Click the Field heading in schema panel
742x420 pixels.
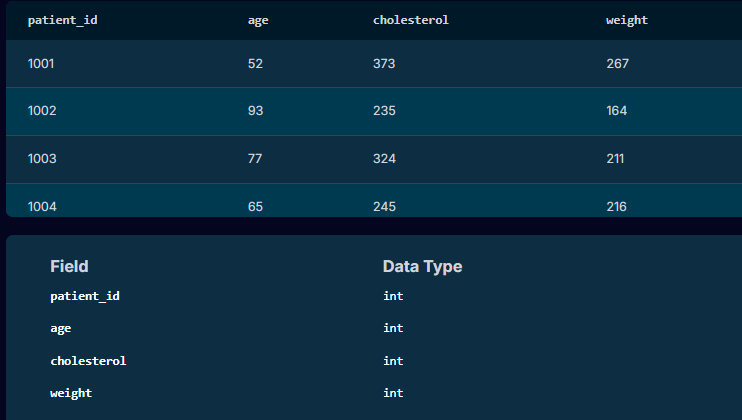coord(69,266)
